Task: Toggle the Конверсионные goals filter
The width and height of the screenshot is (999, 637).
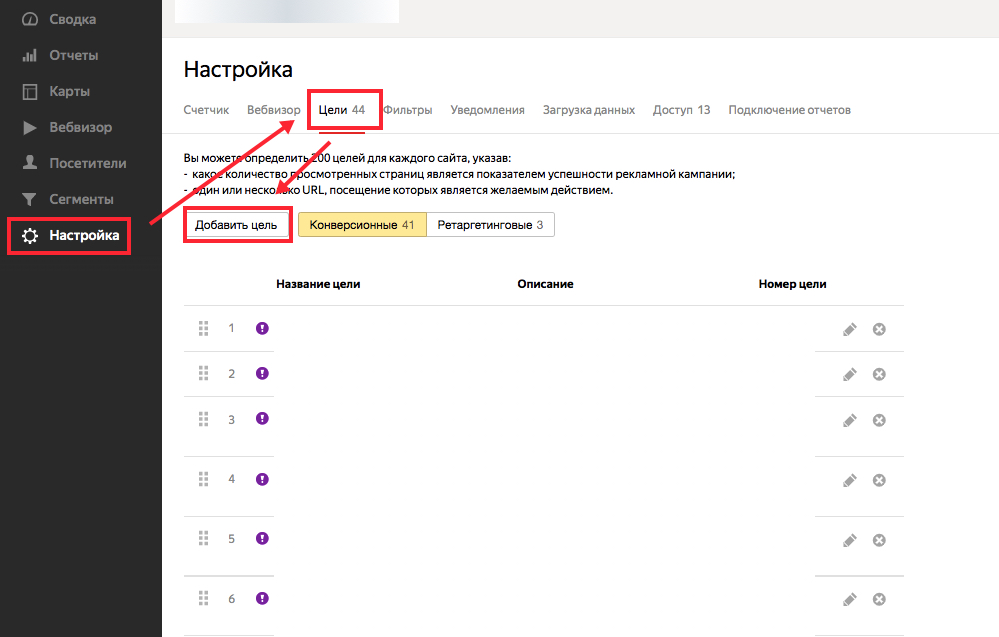Action: point(361,224)
